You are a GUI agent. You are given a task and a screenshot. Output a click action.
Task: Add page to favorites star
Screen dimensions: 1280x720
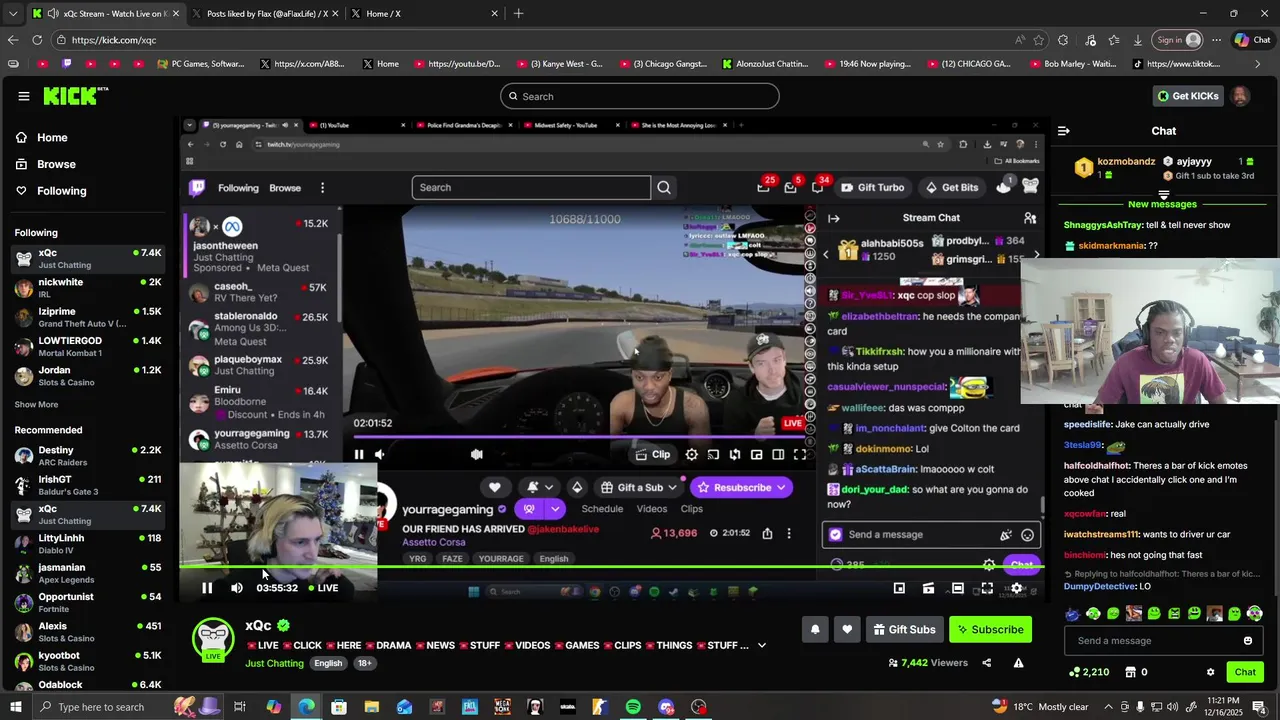[1039, 40]
